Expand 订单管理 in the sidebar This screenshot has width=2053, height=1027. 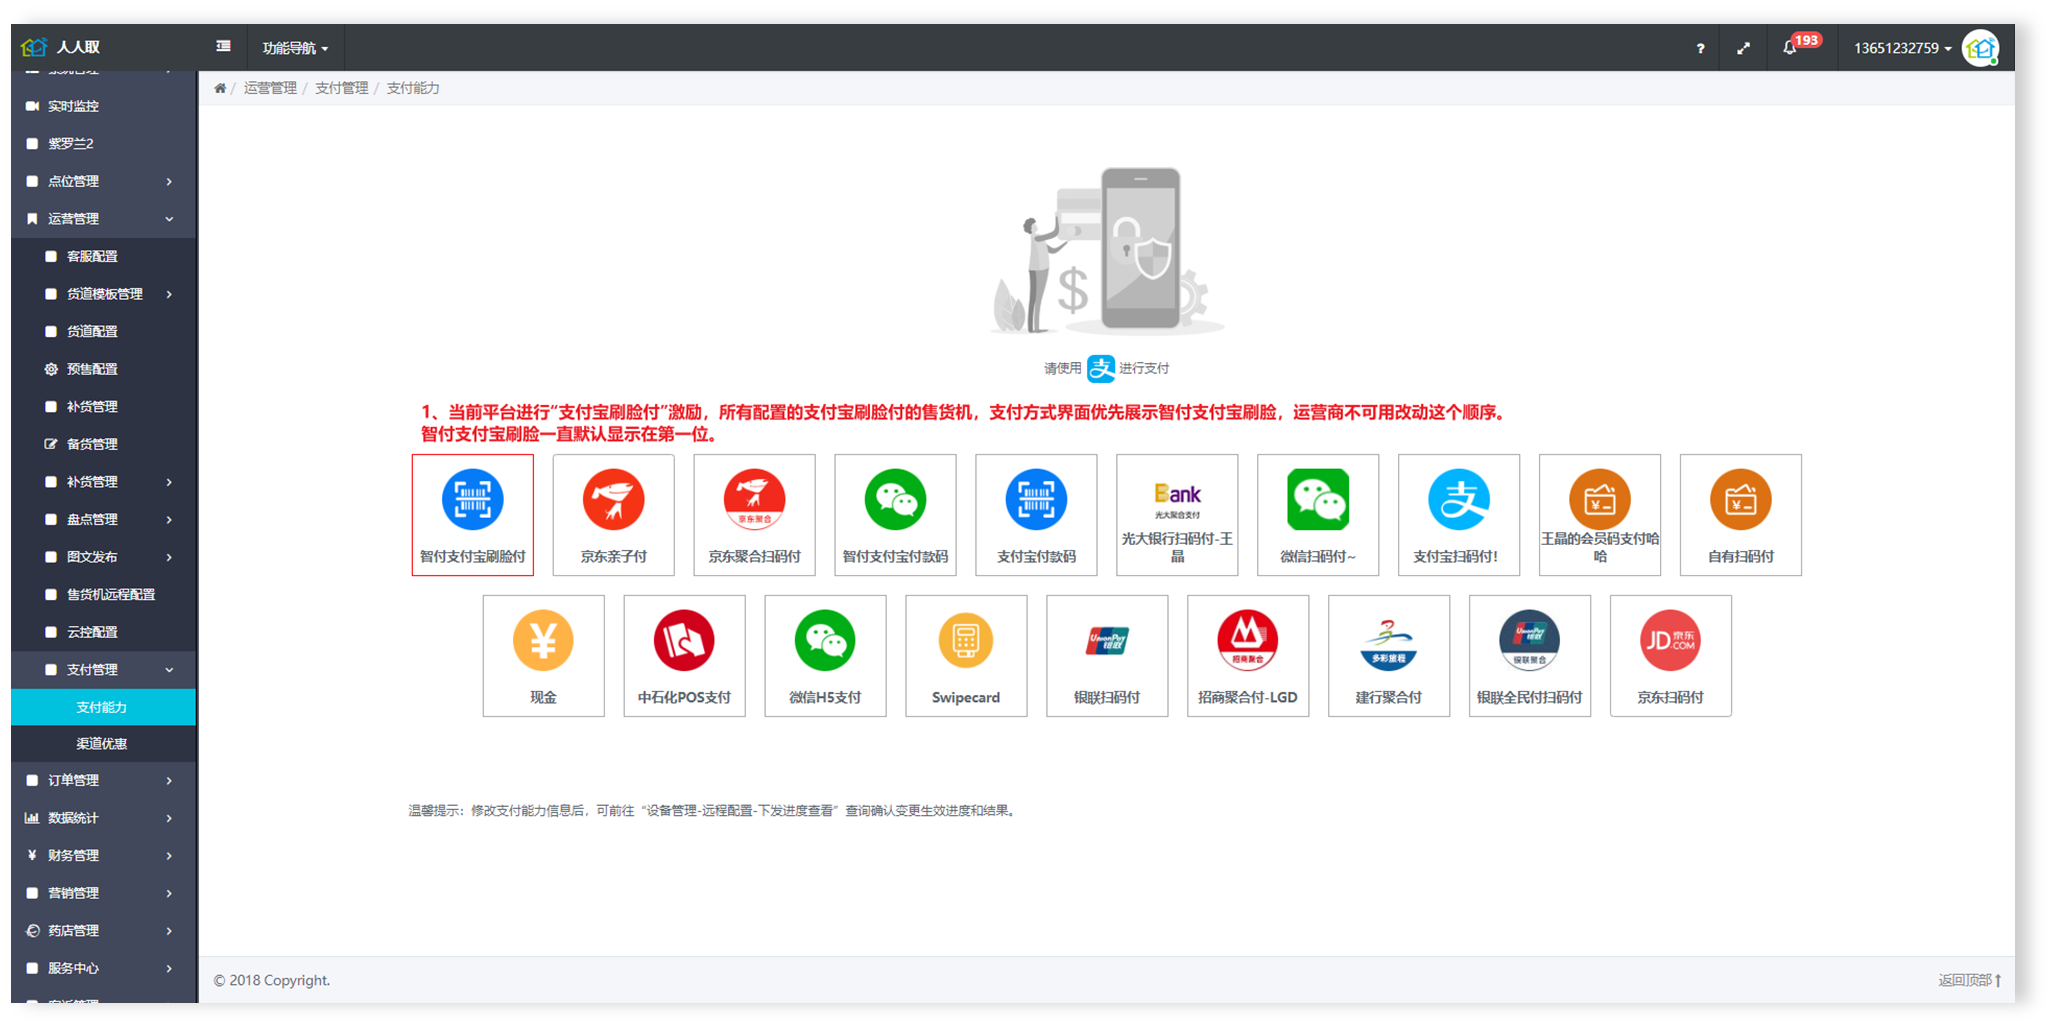[x=103, y=780]
